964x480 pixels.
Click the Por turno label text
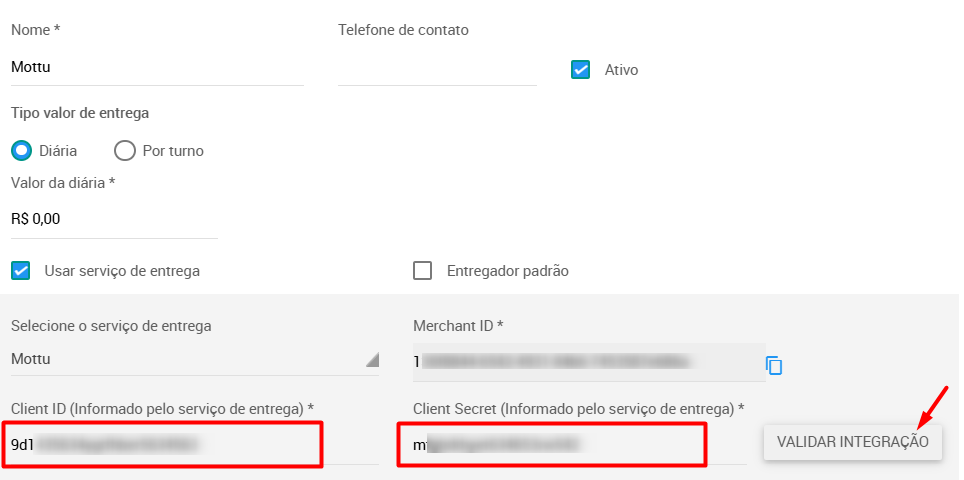click(x=173, y=151)
